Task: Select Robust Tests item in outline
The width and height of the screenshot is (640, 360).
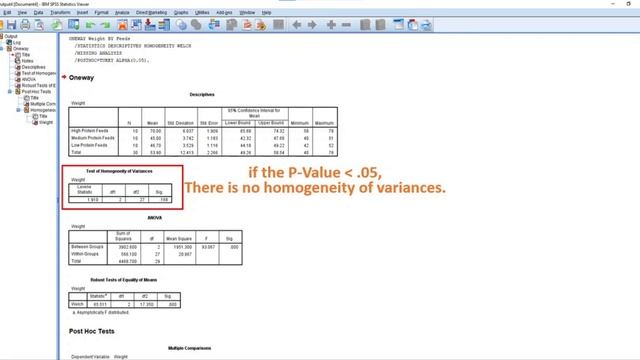Action: coord(39,85)
